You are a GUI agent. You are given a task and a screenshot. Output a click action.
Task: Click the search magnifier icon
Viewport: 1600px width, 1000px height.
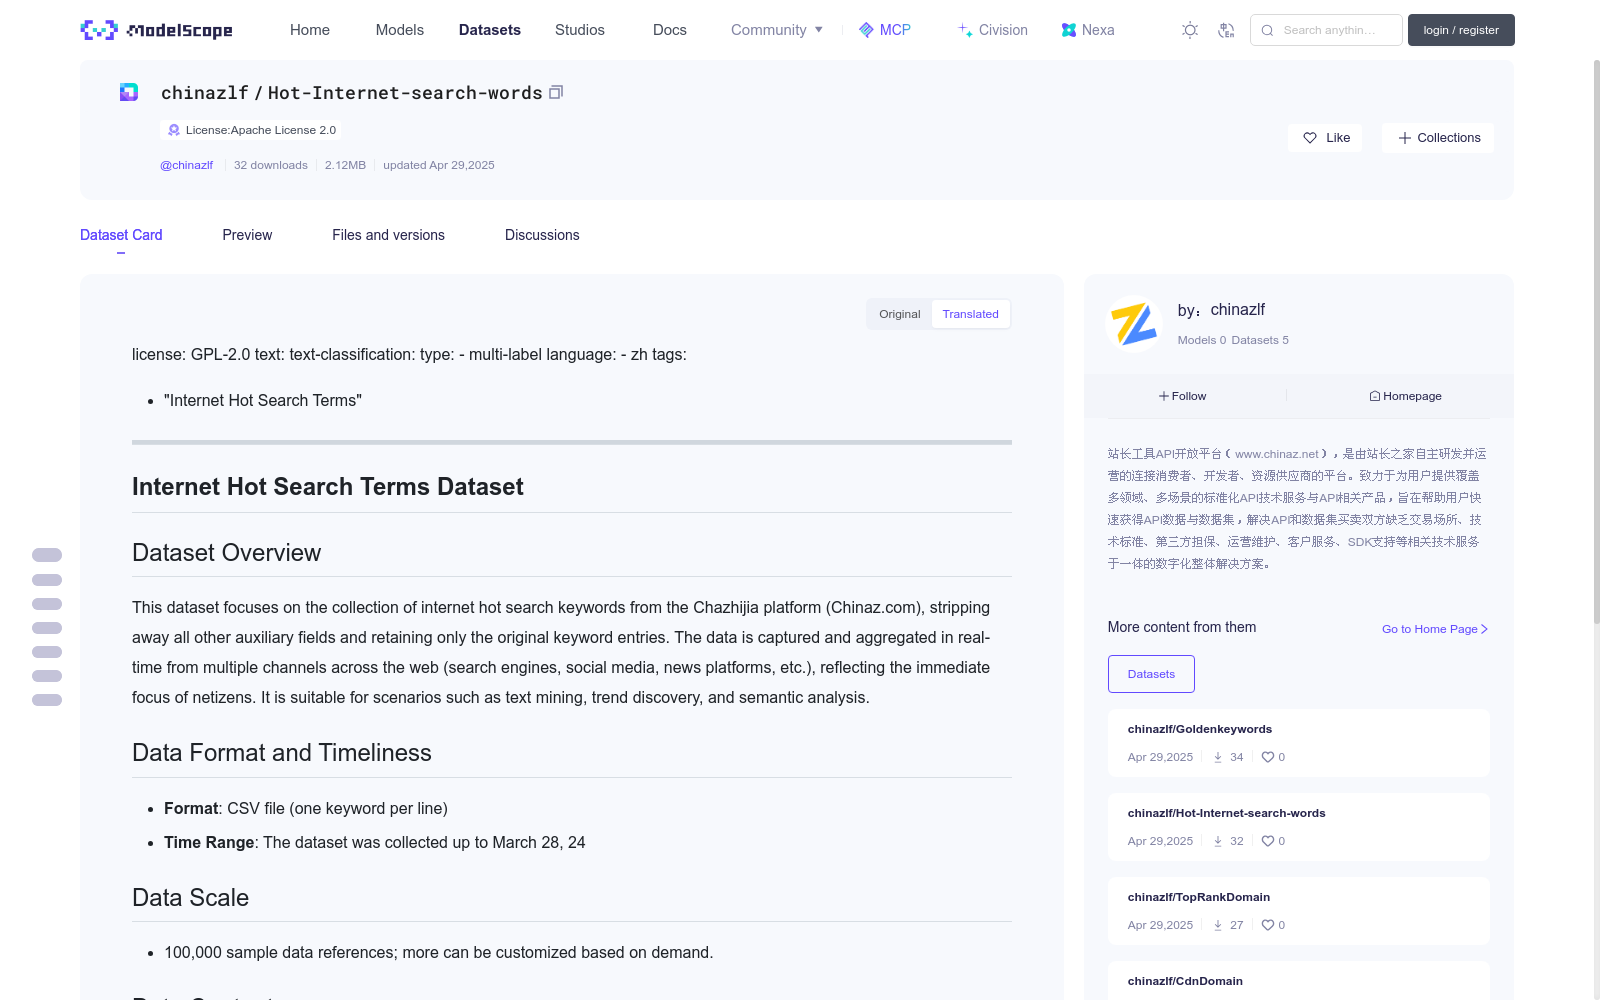(1267, 30)
